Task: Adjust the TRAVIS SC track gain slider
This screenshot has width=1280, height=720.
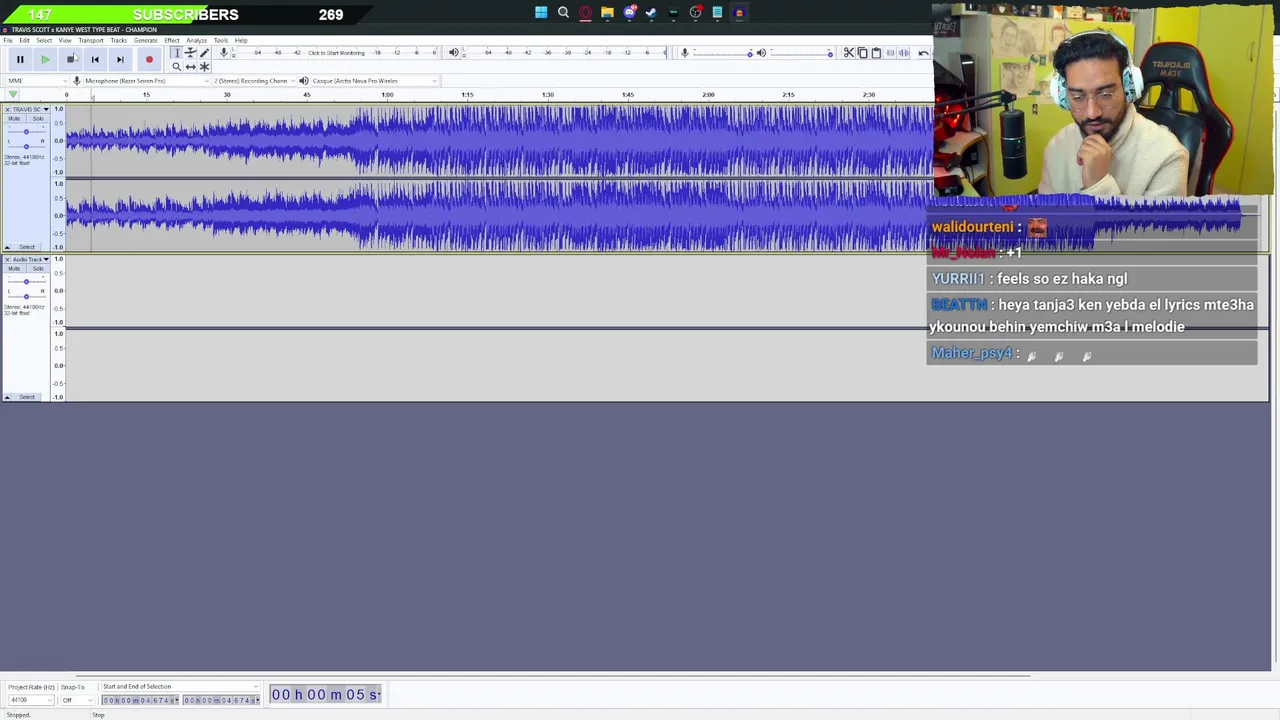Action: click(x=26, y=132)
